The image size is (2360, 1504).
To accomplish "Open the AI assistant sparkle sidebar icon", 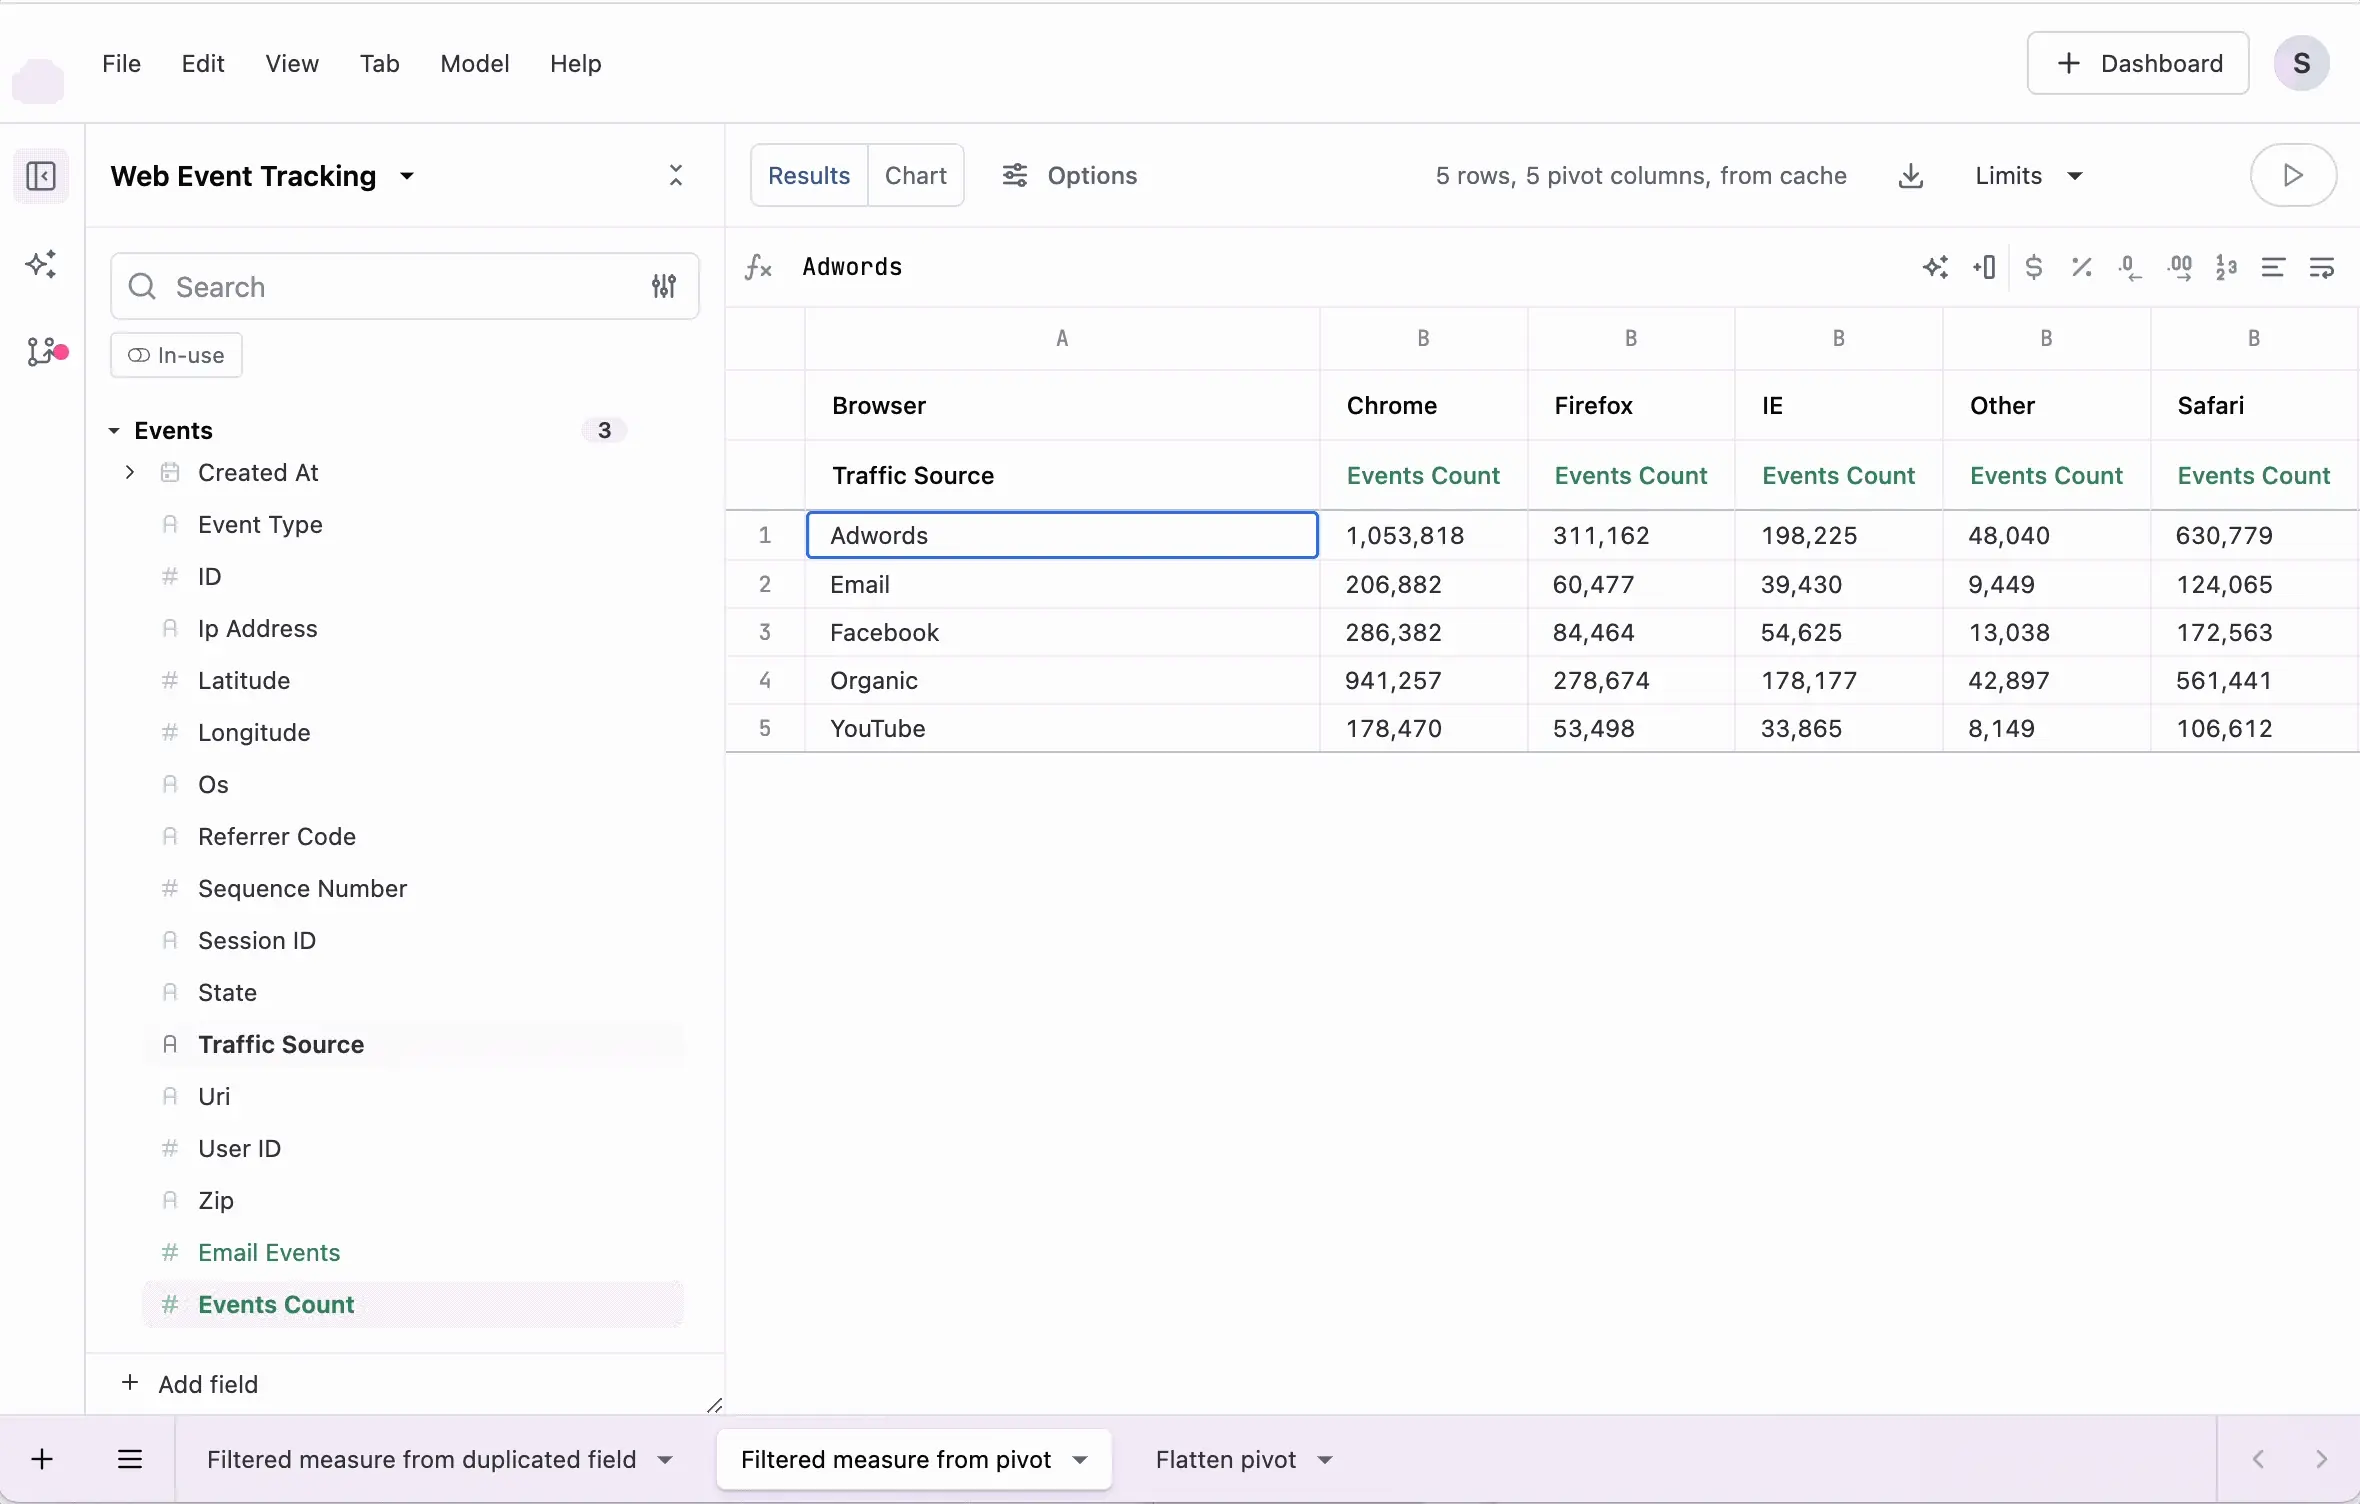I will [x=41, y=265].
